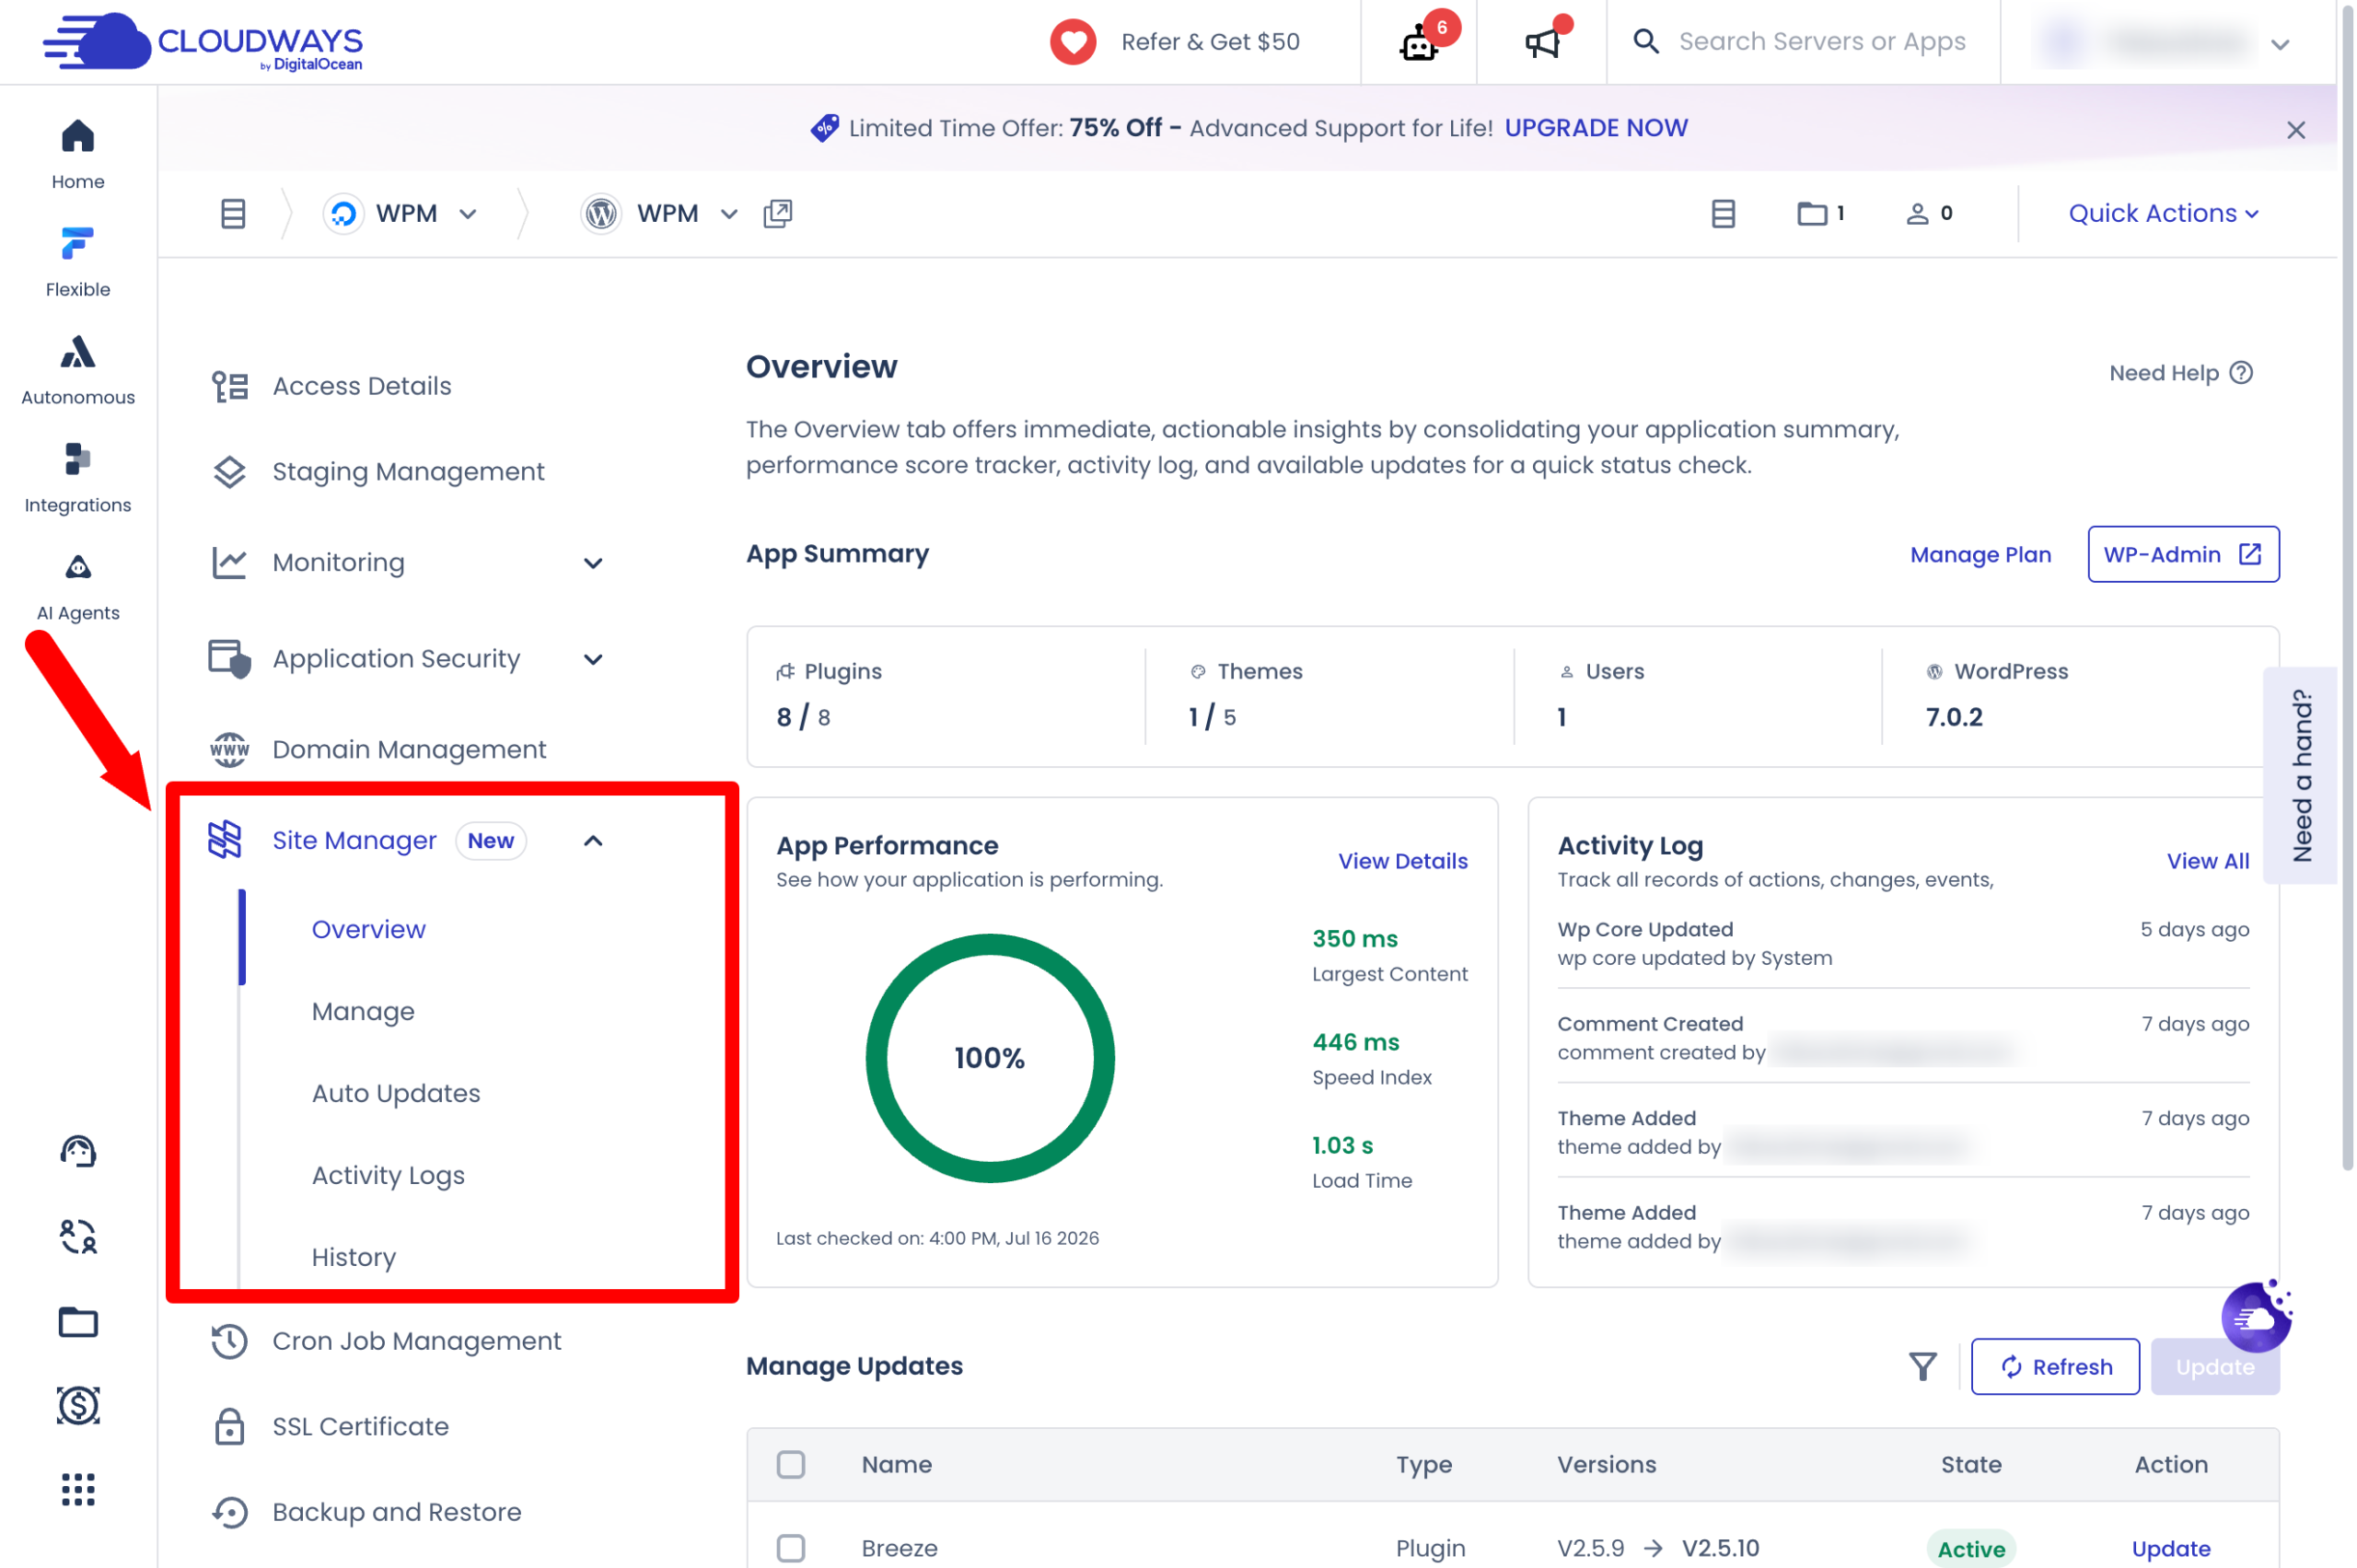Open WP-Admin button
This screenshot has width=2357, height=1568.
(x=2183, y=554)
